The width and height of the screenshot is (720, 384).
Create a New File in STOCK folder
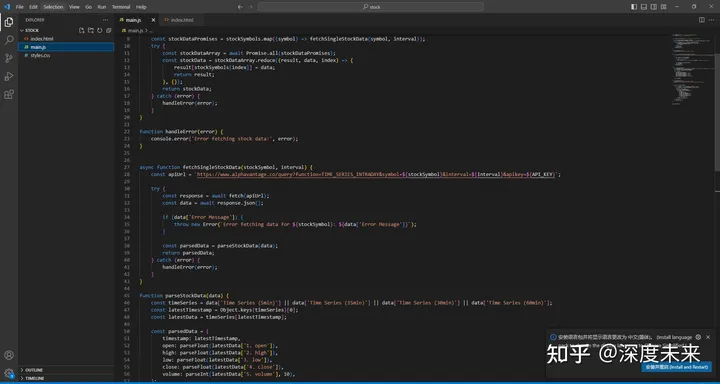82,30
